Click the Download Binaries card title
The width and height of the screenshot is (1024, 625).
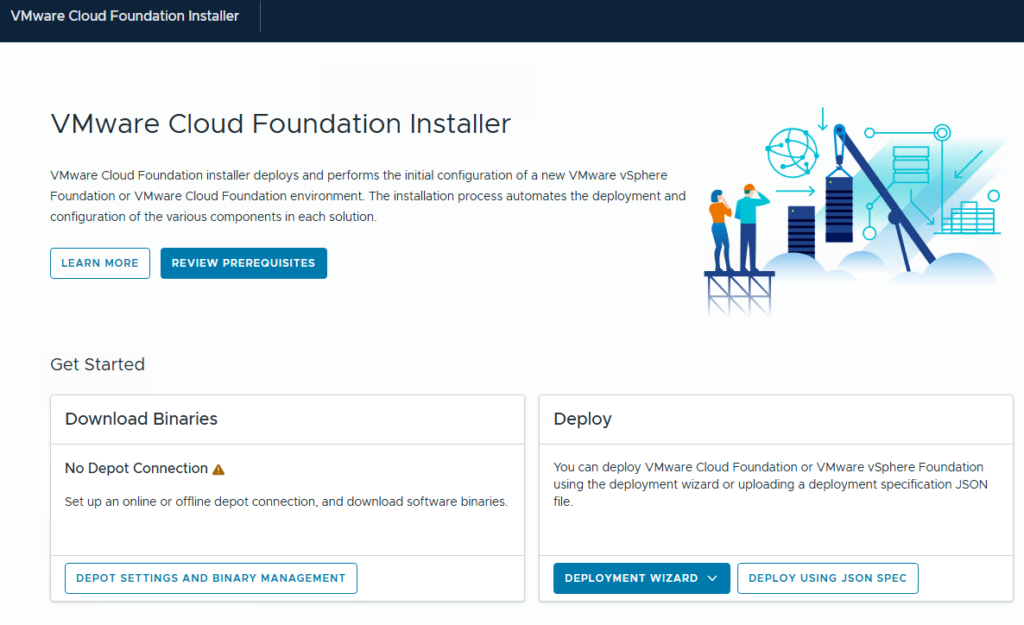[x=141, y=419]
